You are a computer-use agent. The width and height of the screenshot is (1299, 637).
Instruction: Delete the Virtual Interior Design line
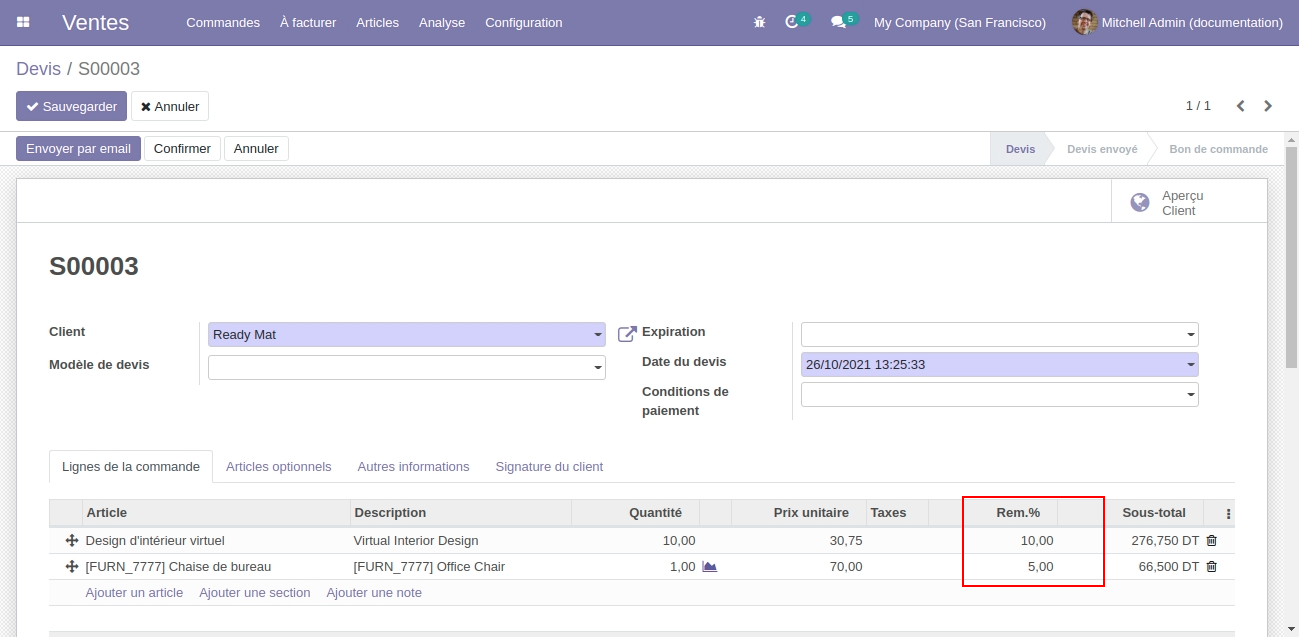tap(1212, 541)
